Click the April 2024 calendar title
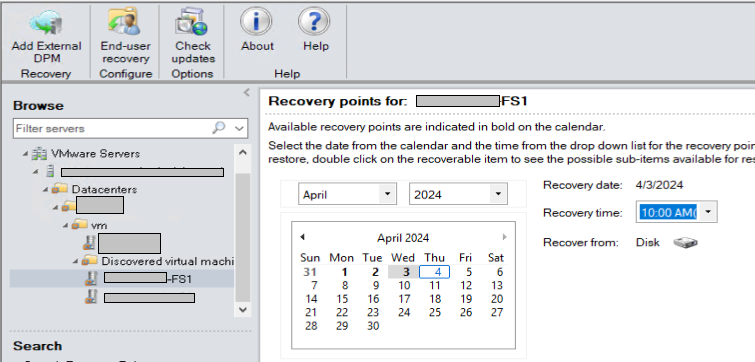Screen dimensions: 755x362 click(x=403, y=238)
